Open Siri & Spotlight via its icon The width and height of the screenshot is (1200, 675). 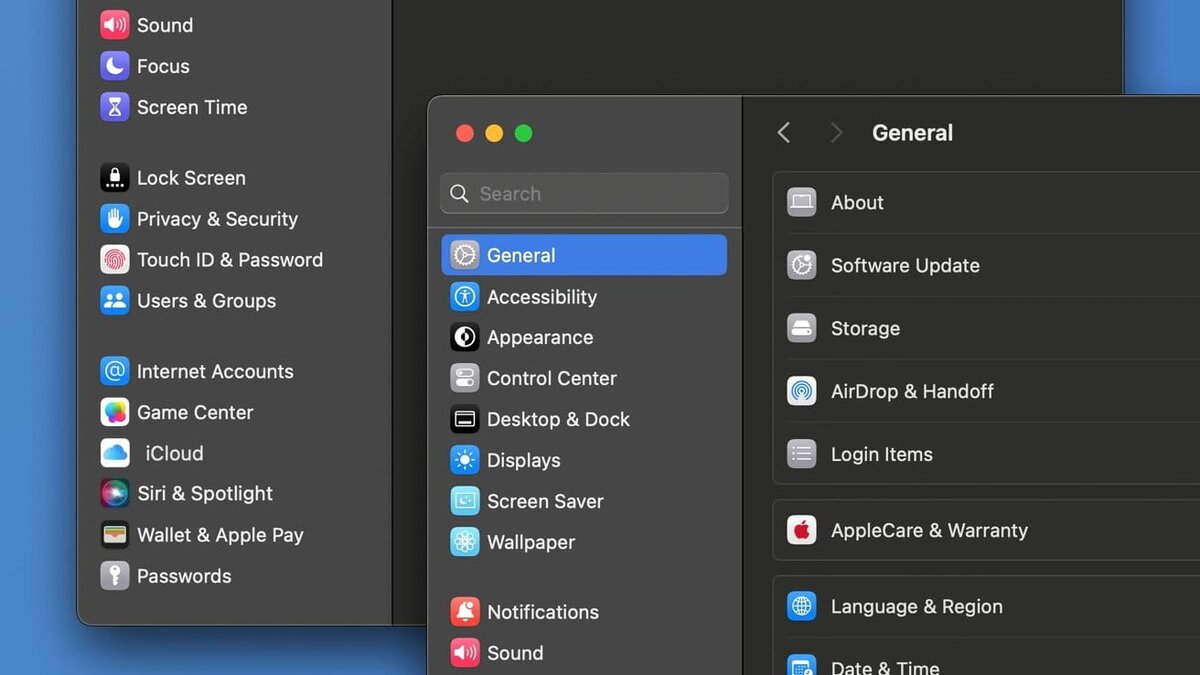click(112, 493)
